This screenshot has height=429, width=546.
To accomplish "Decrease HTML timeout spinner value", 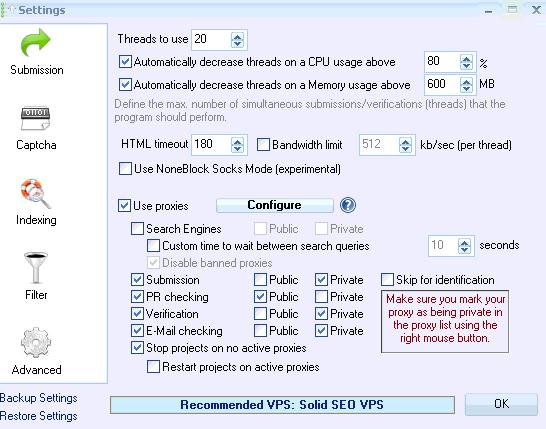I will coord(237,149).
